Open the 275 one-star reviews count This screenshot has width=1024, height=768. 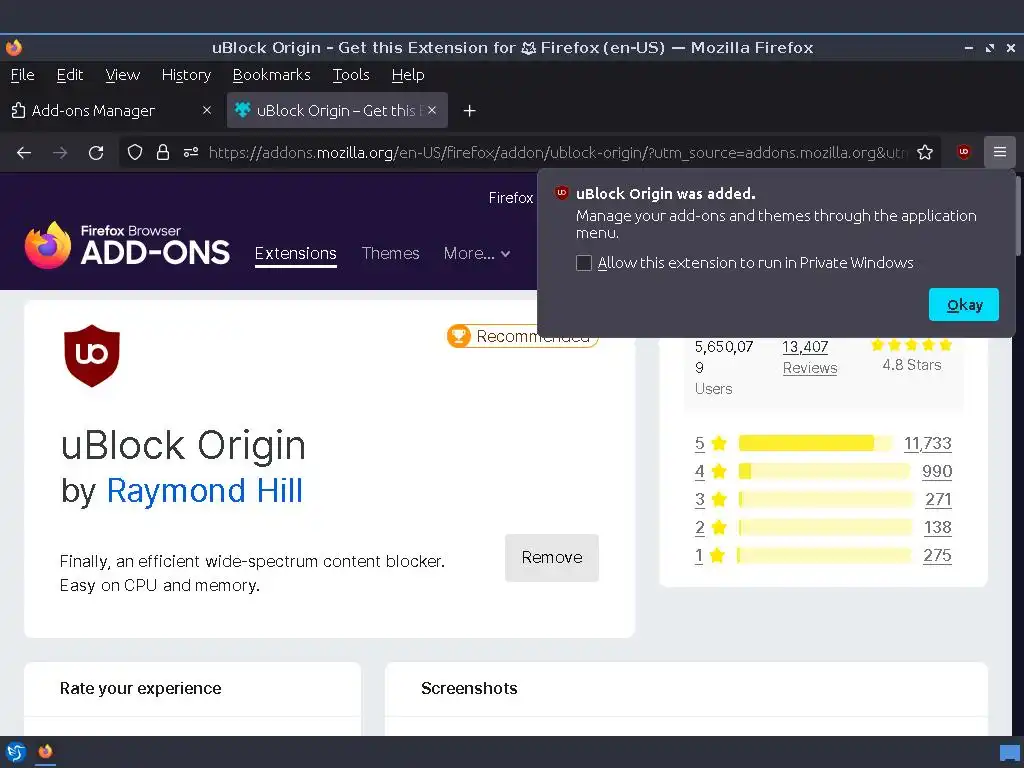pyautogui.click(x=937, y=556)
